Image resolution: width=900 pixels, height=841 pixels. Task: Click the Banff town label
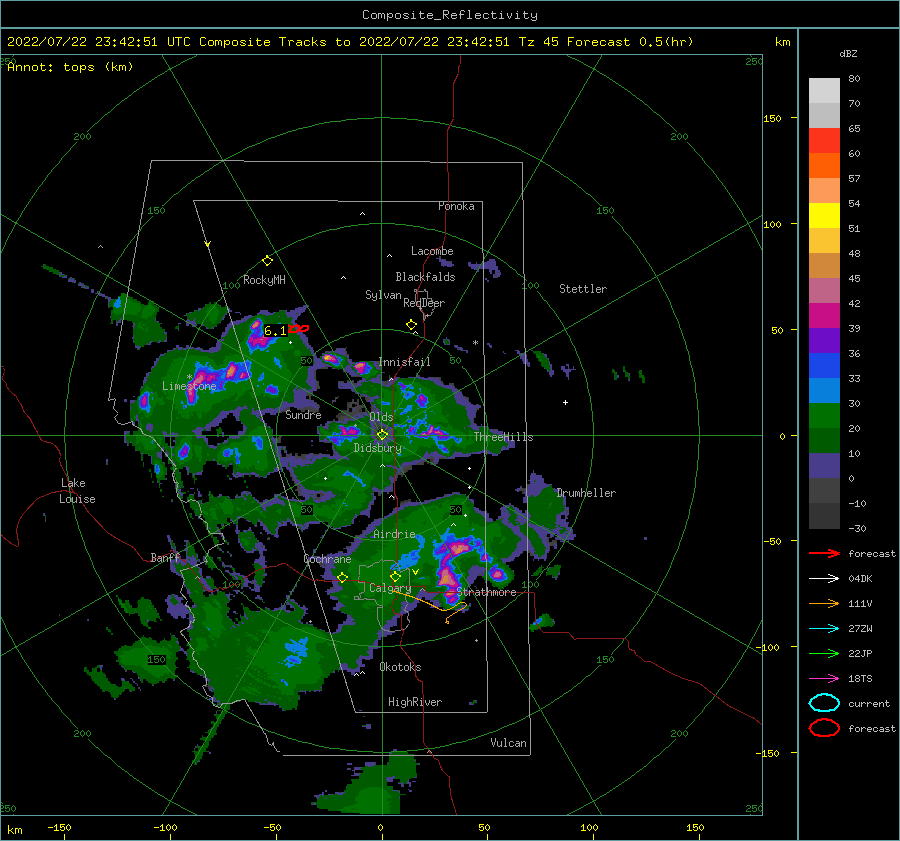pyautogui.click(x=165, y=557)
